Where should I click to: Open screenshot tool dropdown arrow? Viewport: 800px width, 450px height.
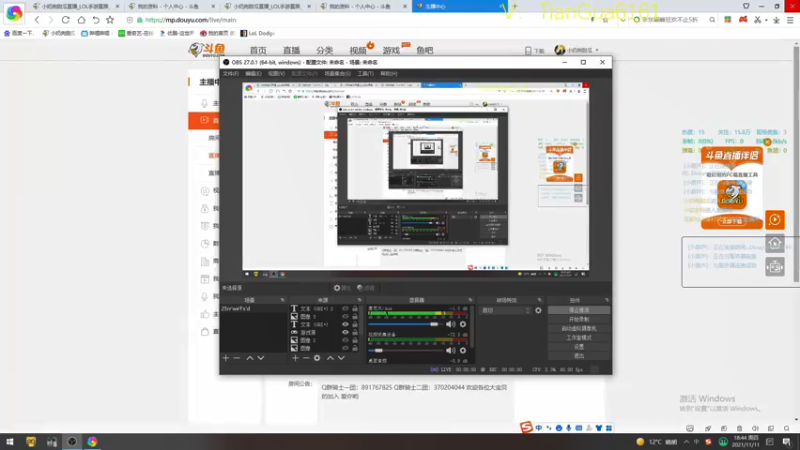(x=766, y=20)
